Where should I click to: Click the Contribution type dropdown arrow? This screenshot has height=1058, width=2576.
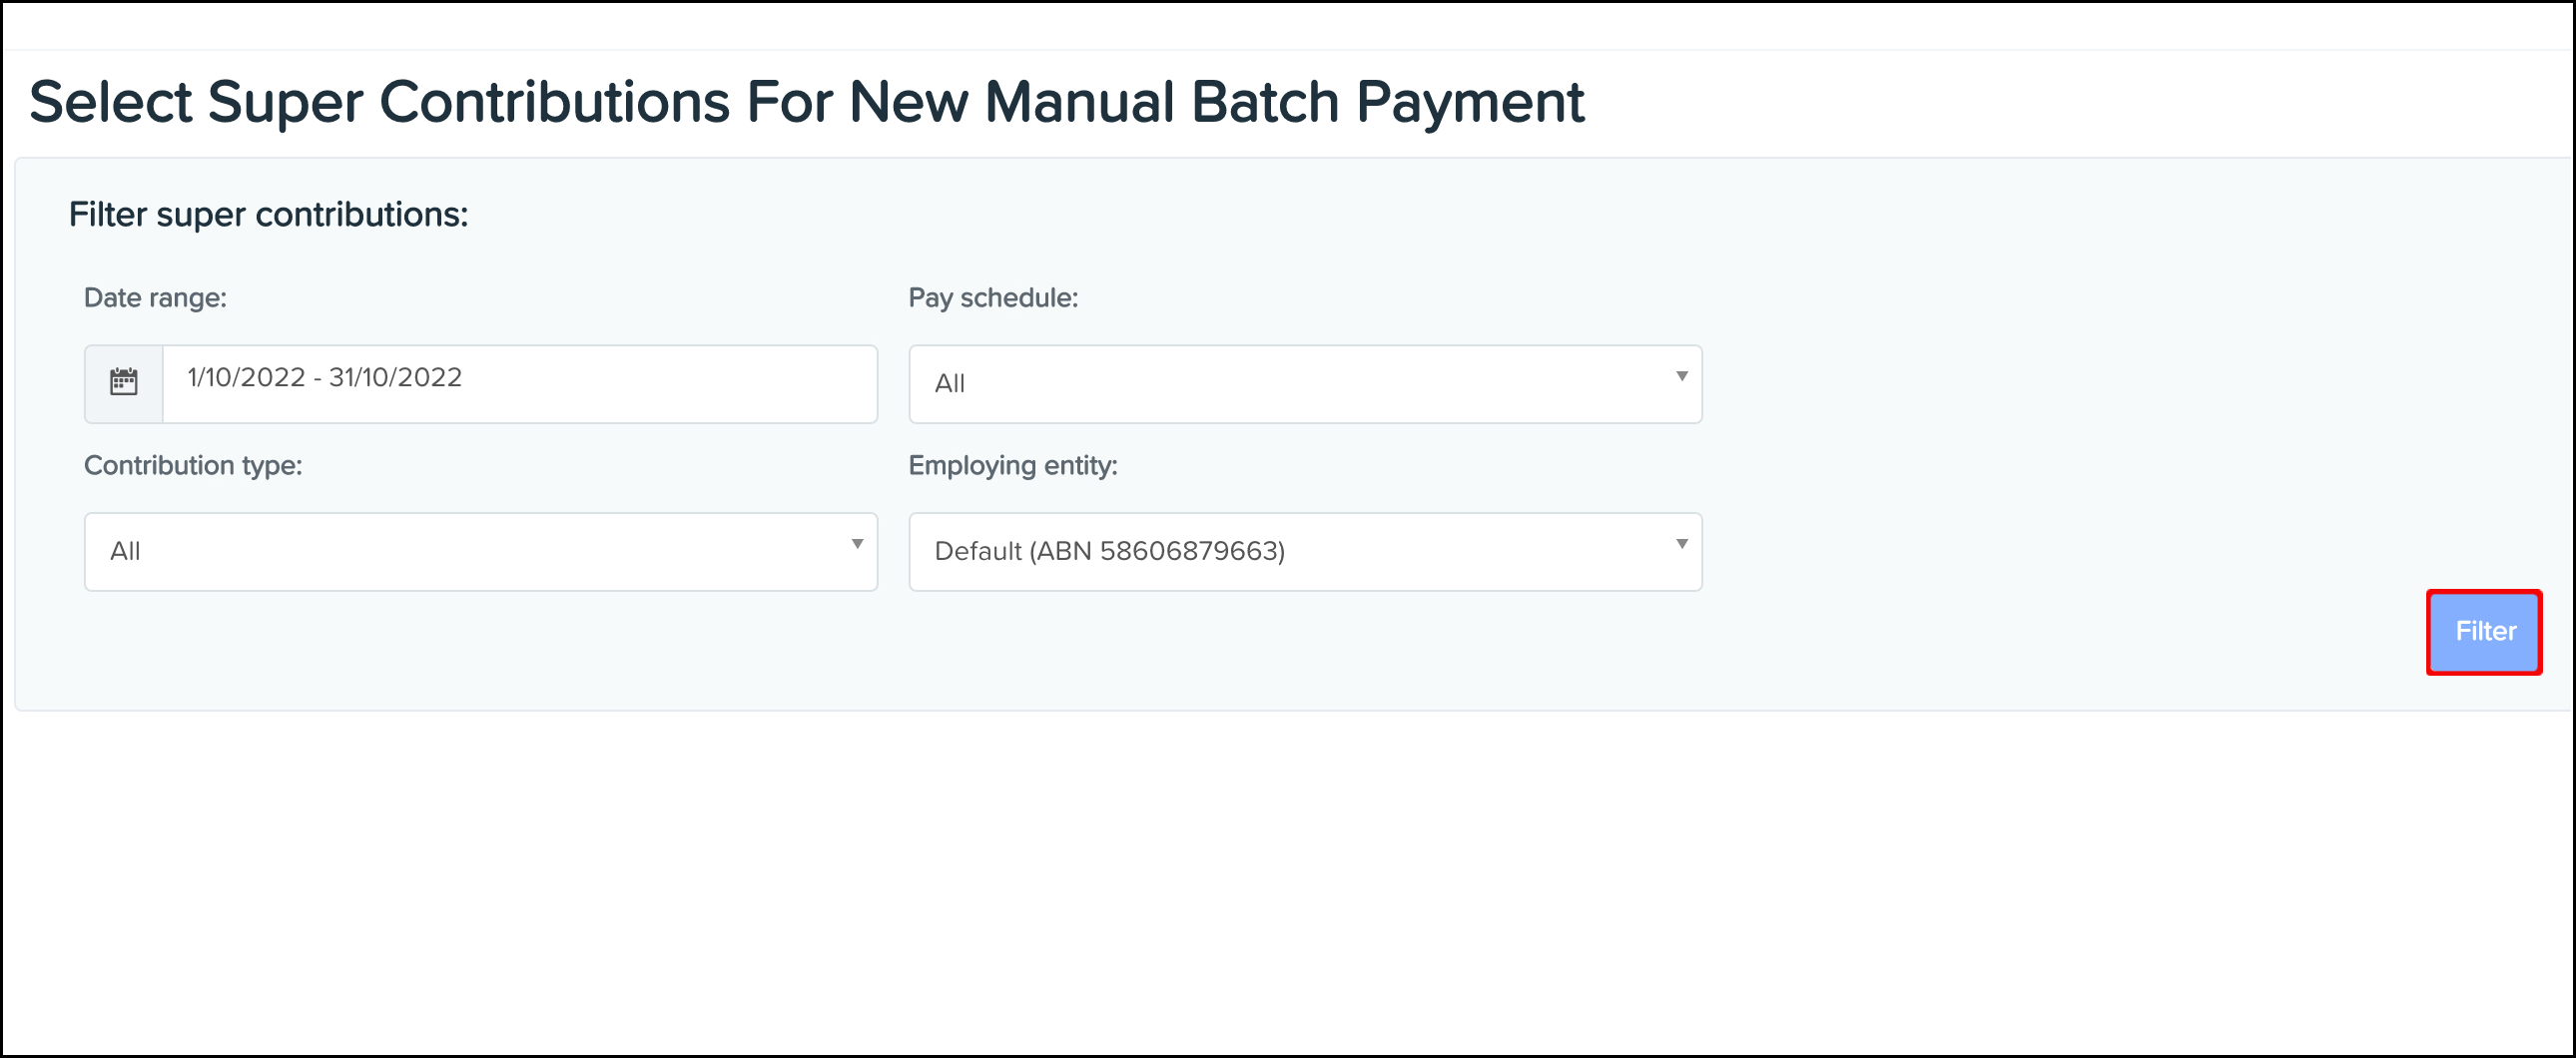tap(858, 551)
